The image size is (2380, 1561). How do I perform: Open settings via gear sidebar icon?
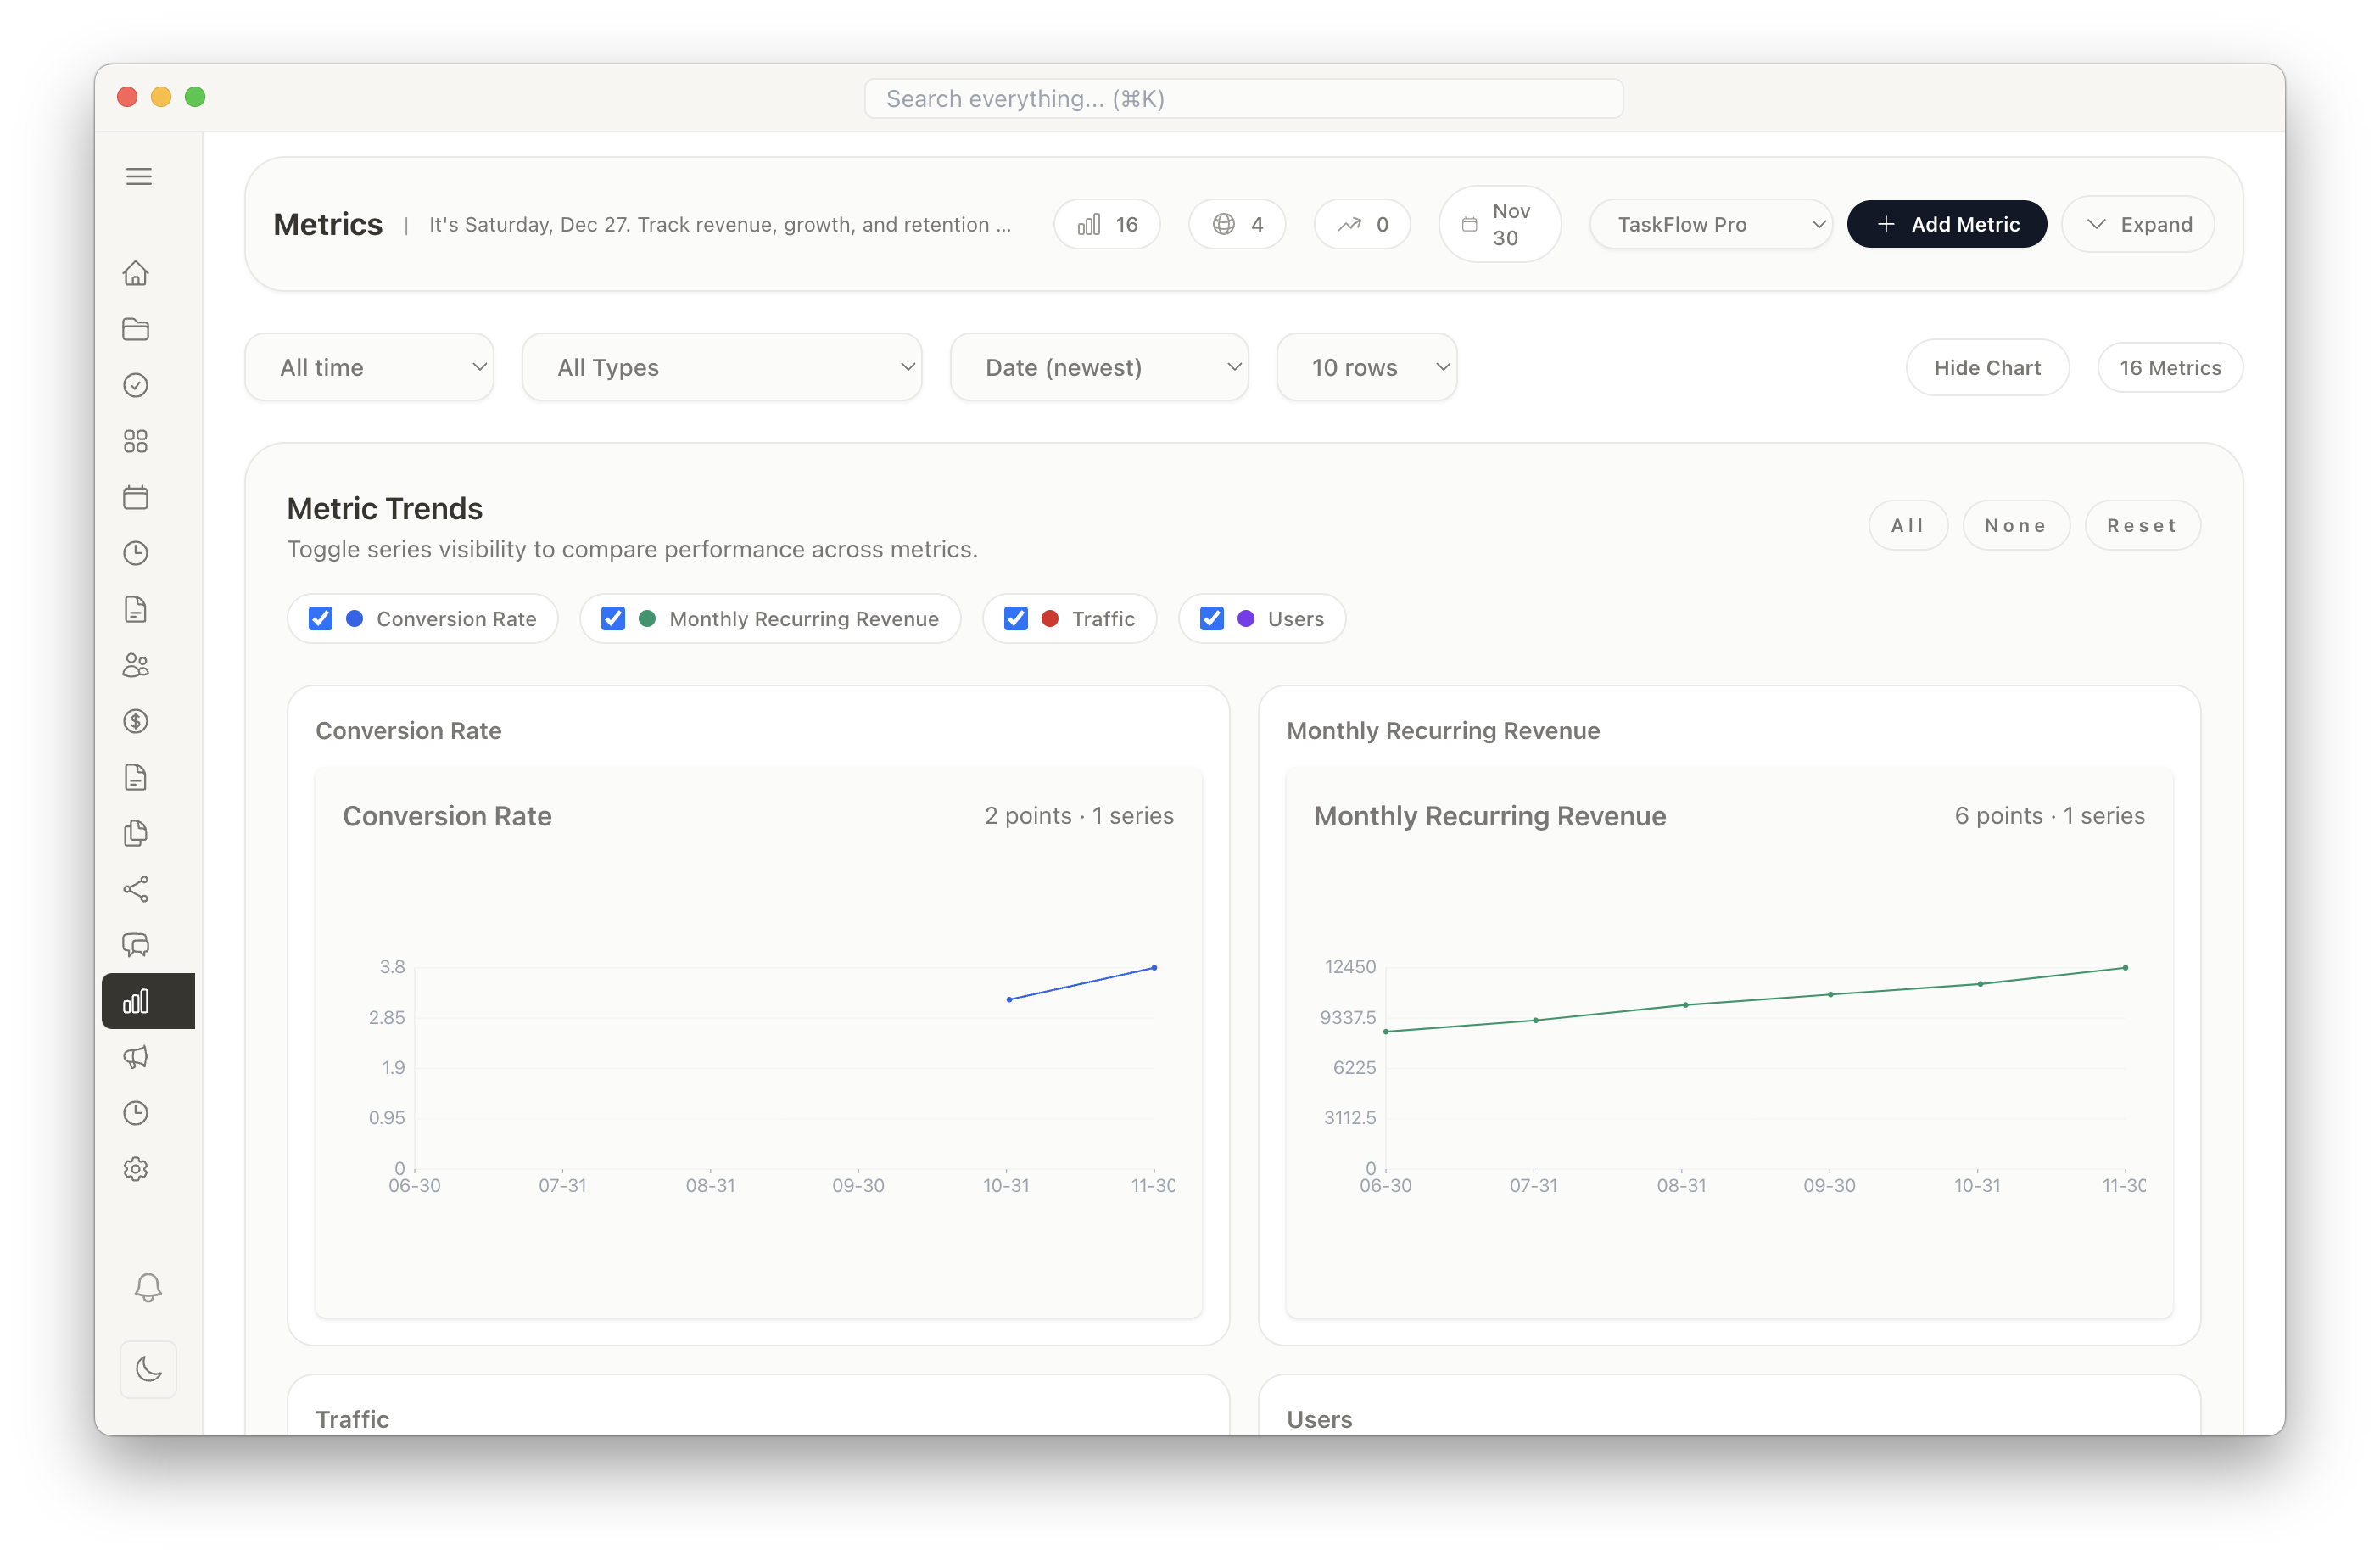pyautogui.click(x=136, y=1169)
